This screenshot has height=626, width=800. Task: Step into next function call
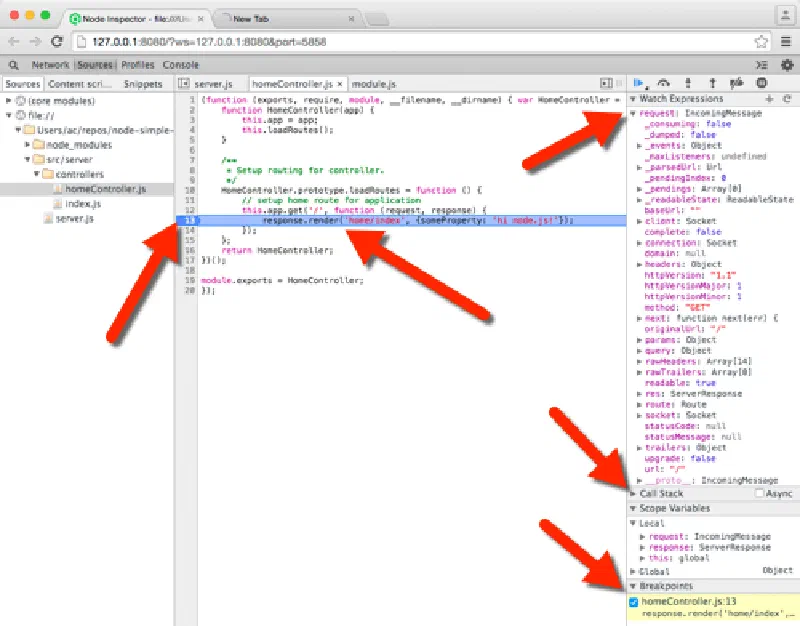click(x=688, y=83)
